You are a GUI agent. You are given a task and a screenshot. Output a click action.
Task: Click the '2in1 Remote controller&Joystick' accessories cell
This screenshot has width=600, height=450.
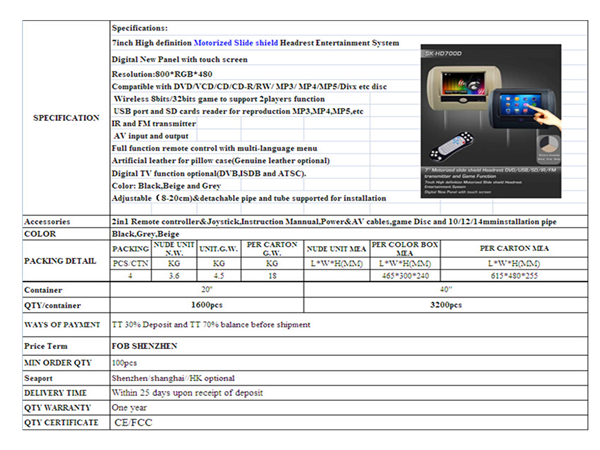coord(349,222)
